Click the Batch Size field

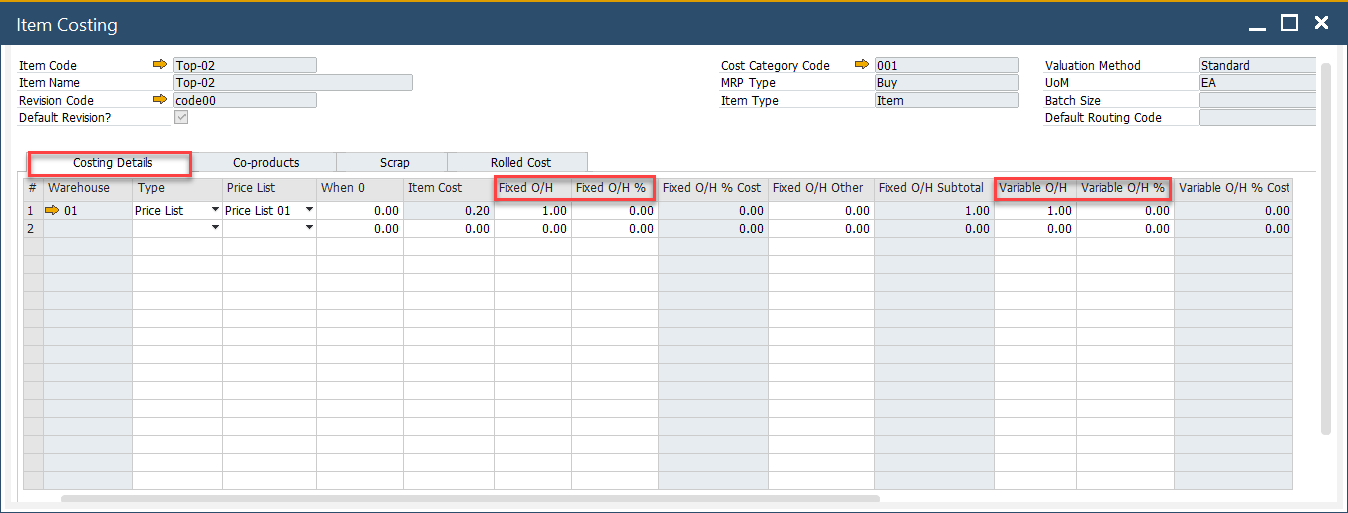tap(1257, 100)
